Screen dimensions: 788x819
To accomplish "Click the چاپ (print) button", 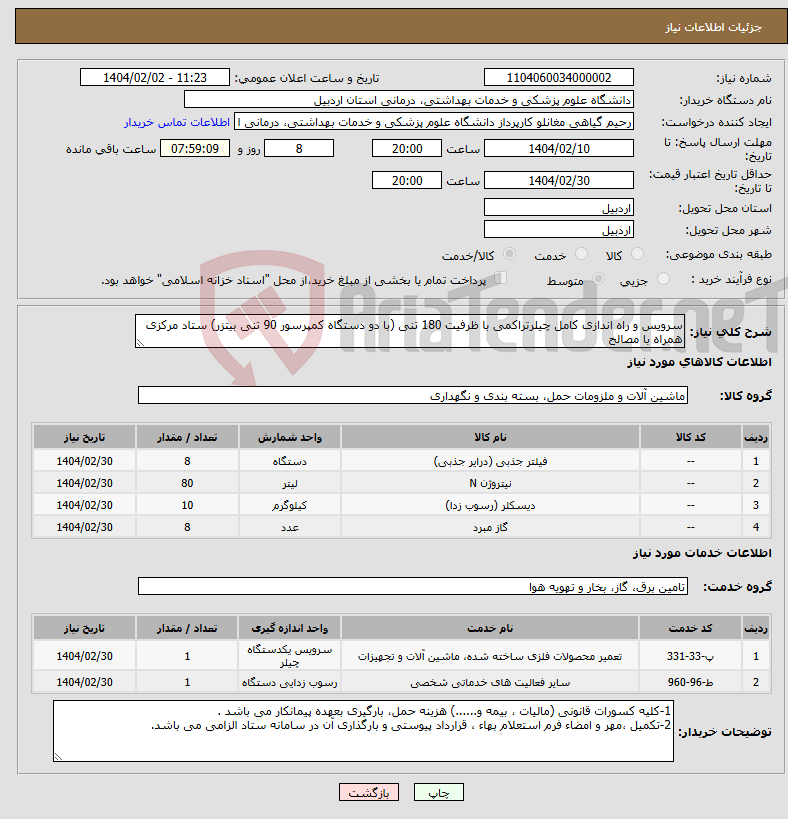I will pos(439,792).
